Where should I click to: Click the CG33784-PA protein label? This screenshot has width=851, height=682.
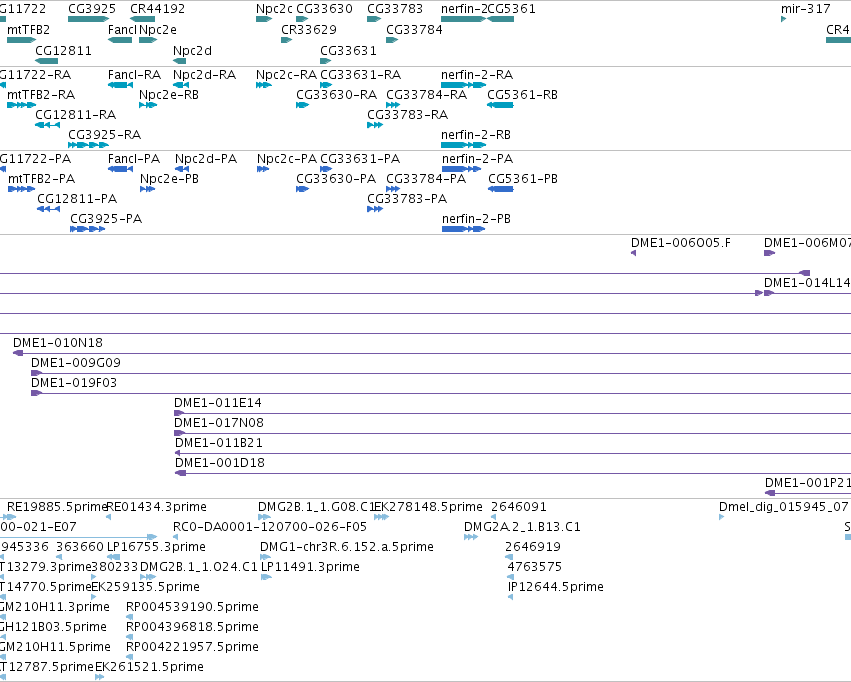[x=426, y=179]
